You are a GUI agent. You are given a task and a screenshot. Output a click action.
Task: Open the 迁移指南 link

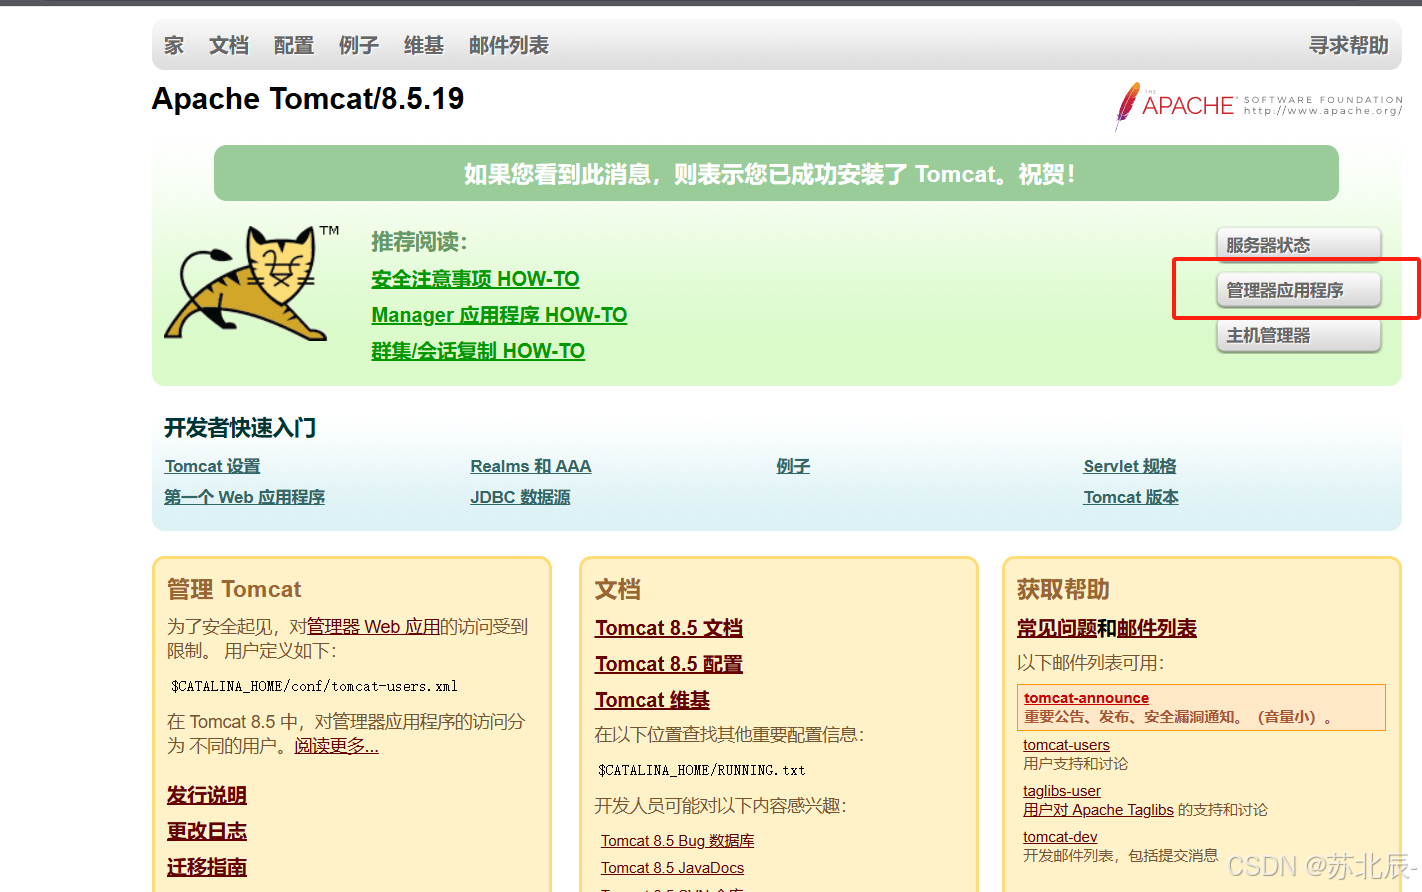(207, 867)
